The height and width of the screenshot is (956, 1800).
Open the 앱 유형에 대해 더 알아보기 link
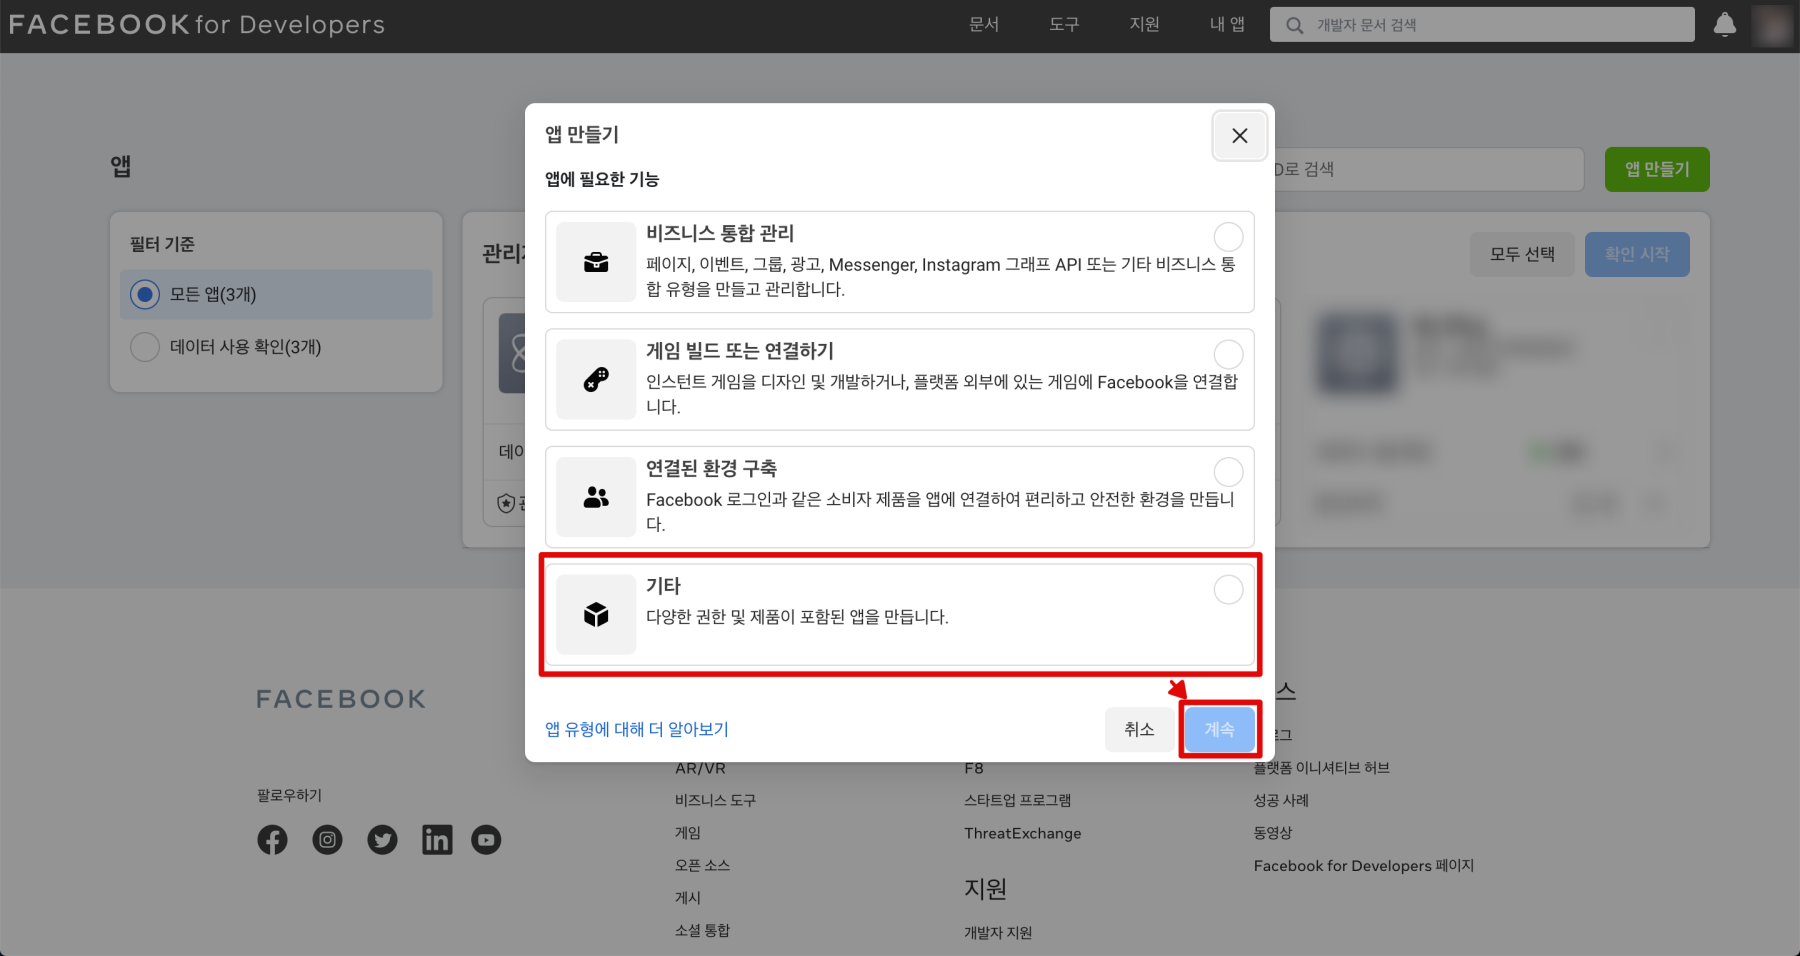tap(637, 730)
